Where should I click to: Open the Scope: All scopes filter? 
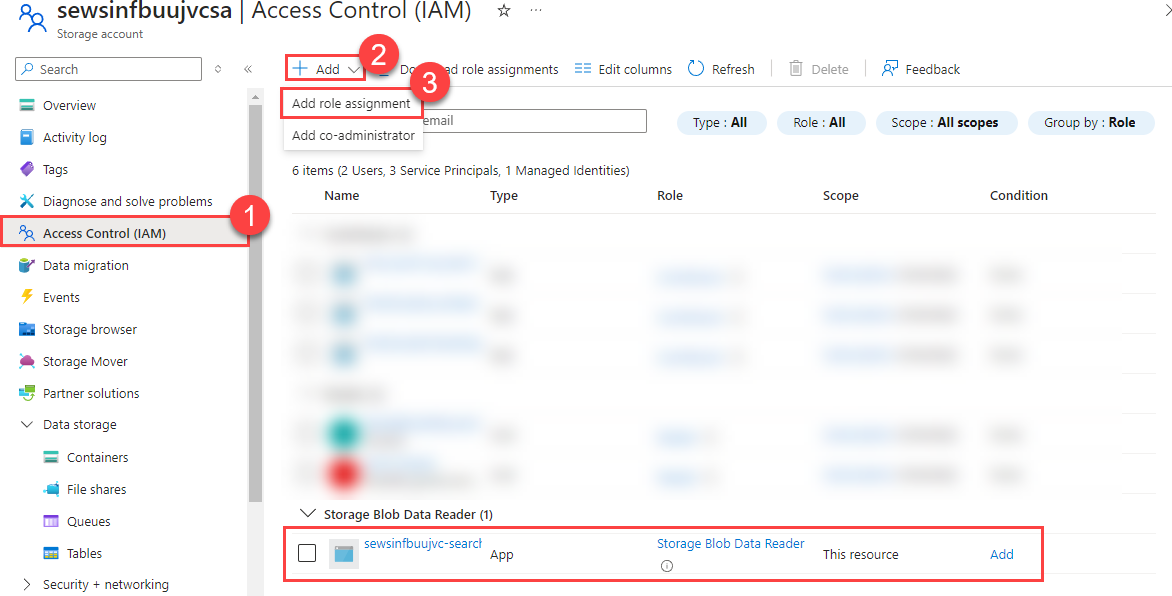pyautogui.click(x=946, y=122)
